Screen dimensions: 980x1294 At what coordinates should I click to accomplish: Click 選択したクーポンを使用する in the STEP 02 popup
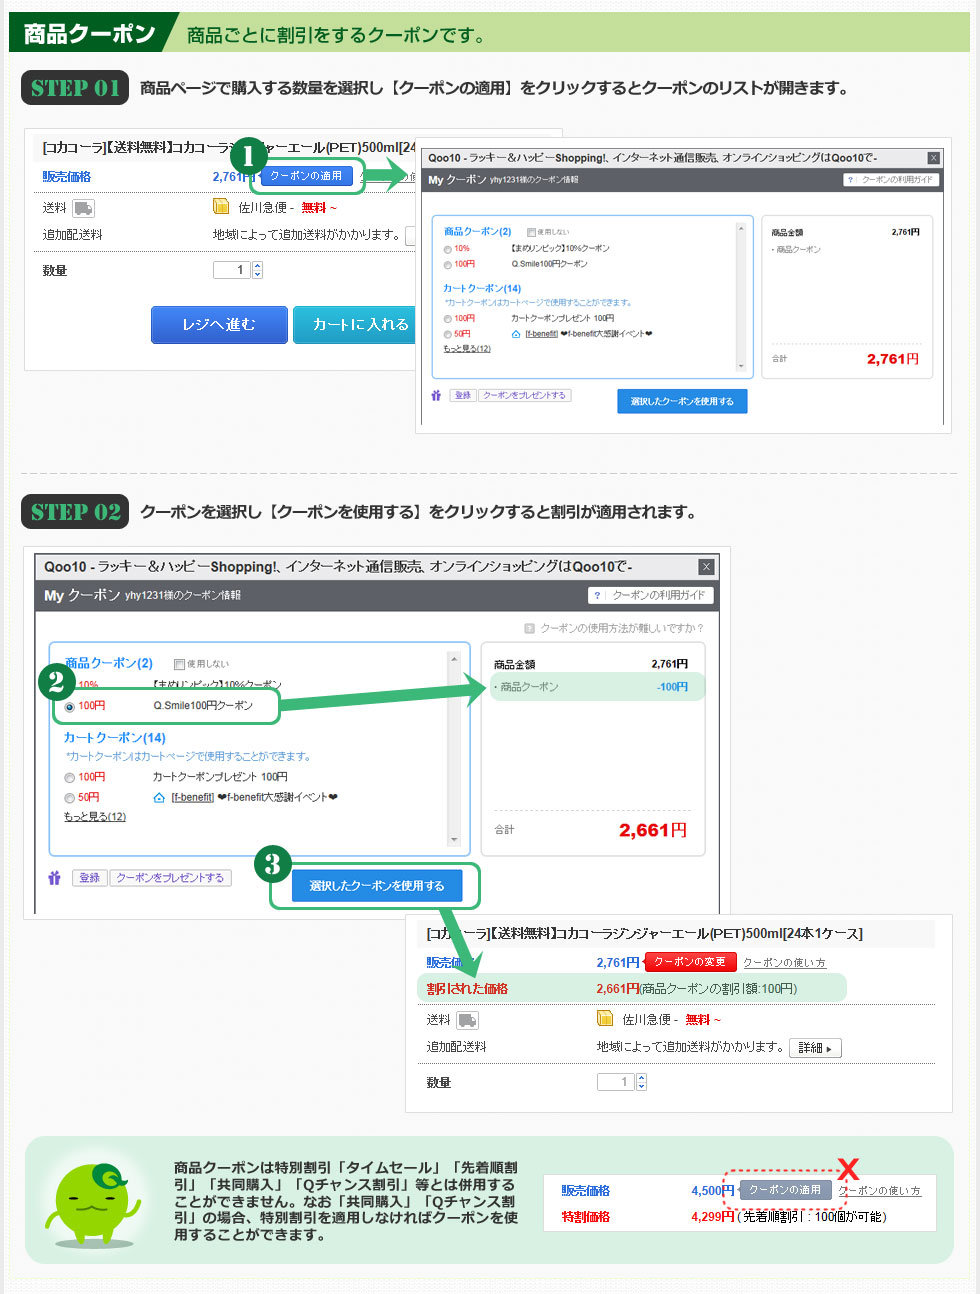point(377,886)
